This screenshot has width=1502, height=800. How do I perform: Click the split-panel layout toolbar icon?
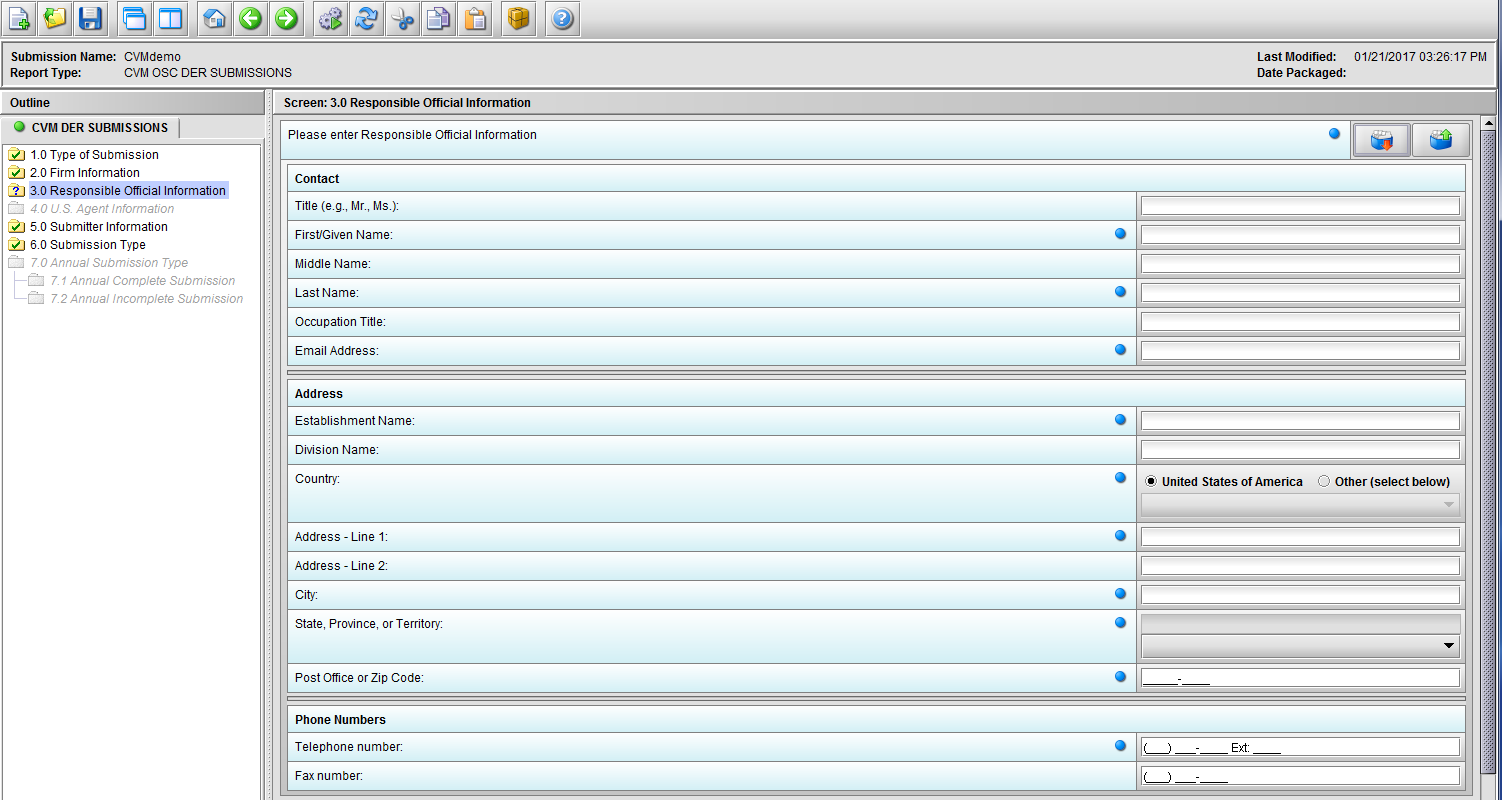[x=171, y=18]
